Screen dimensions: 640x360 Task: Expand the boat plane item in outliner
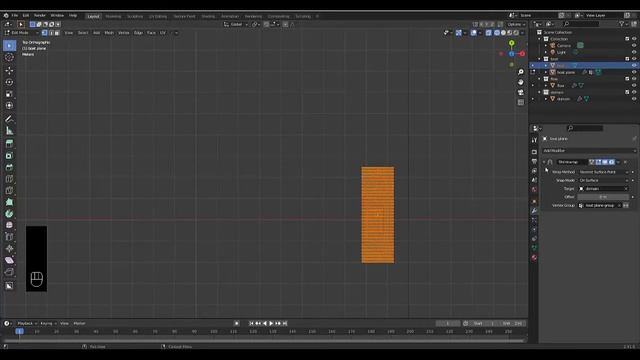[x=546, y=72]
